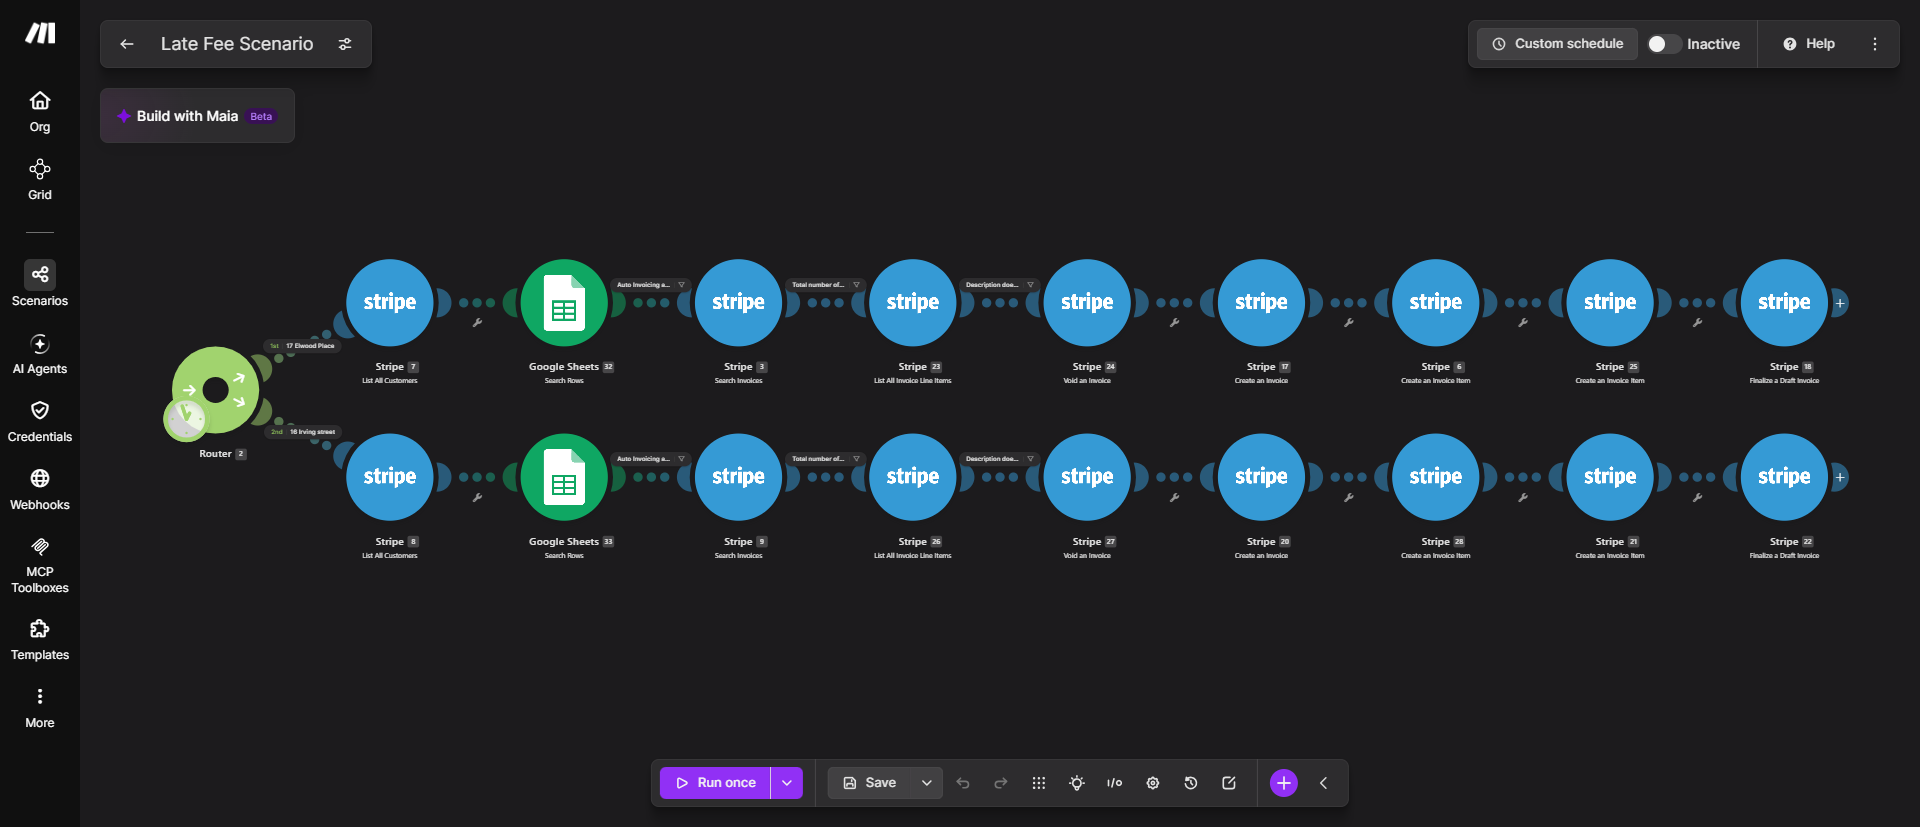Open the scenario name settings icon
The width and height of the screenshot is (1920, 827).
(345, 44)
